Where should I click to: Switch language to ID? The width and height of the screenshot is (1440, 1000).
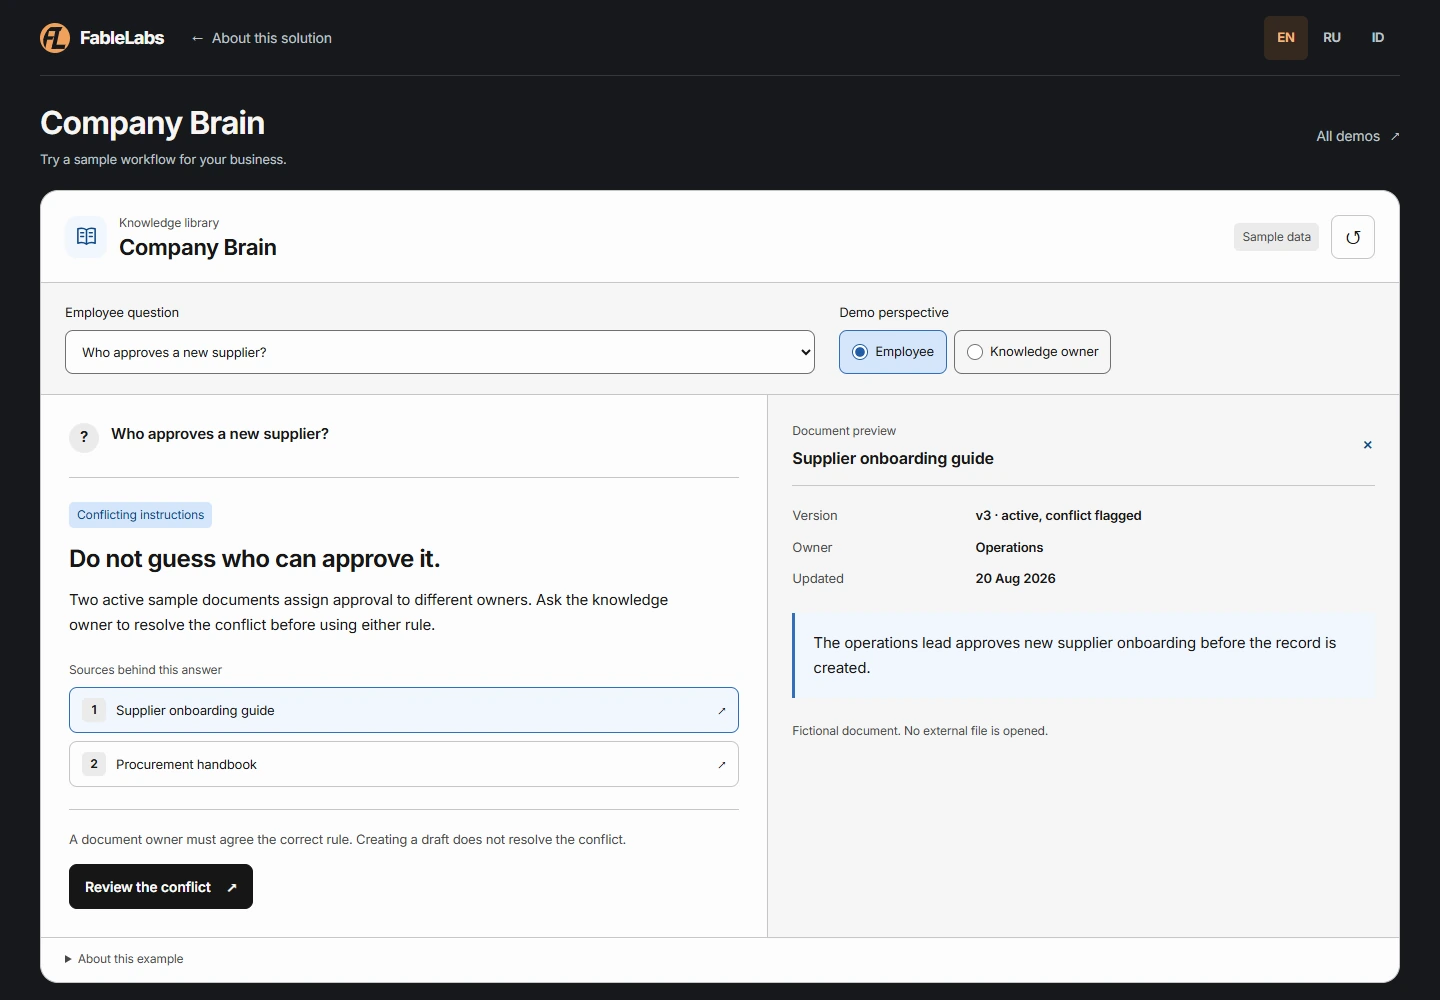click(x=1378, y=38)
